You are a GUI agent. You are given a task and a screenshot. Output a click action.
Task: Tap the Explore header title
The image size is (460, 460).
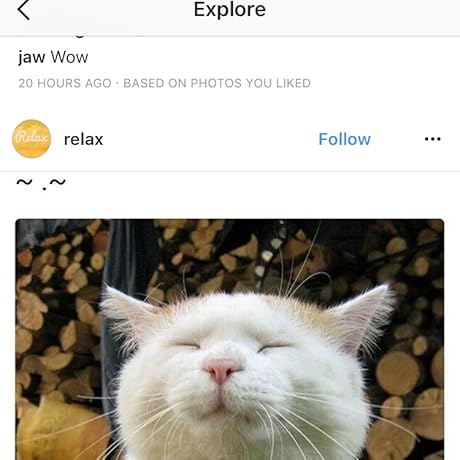pyautogui.click(x=230, y=9)
